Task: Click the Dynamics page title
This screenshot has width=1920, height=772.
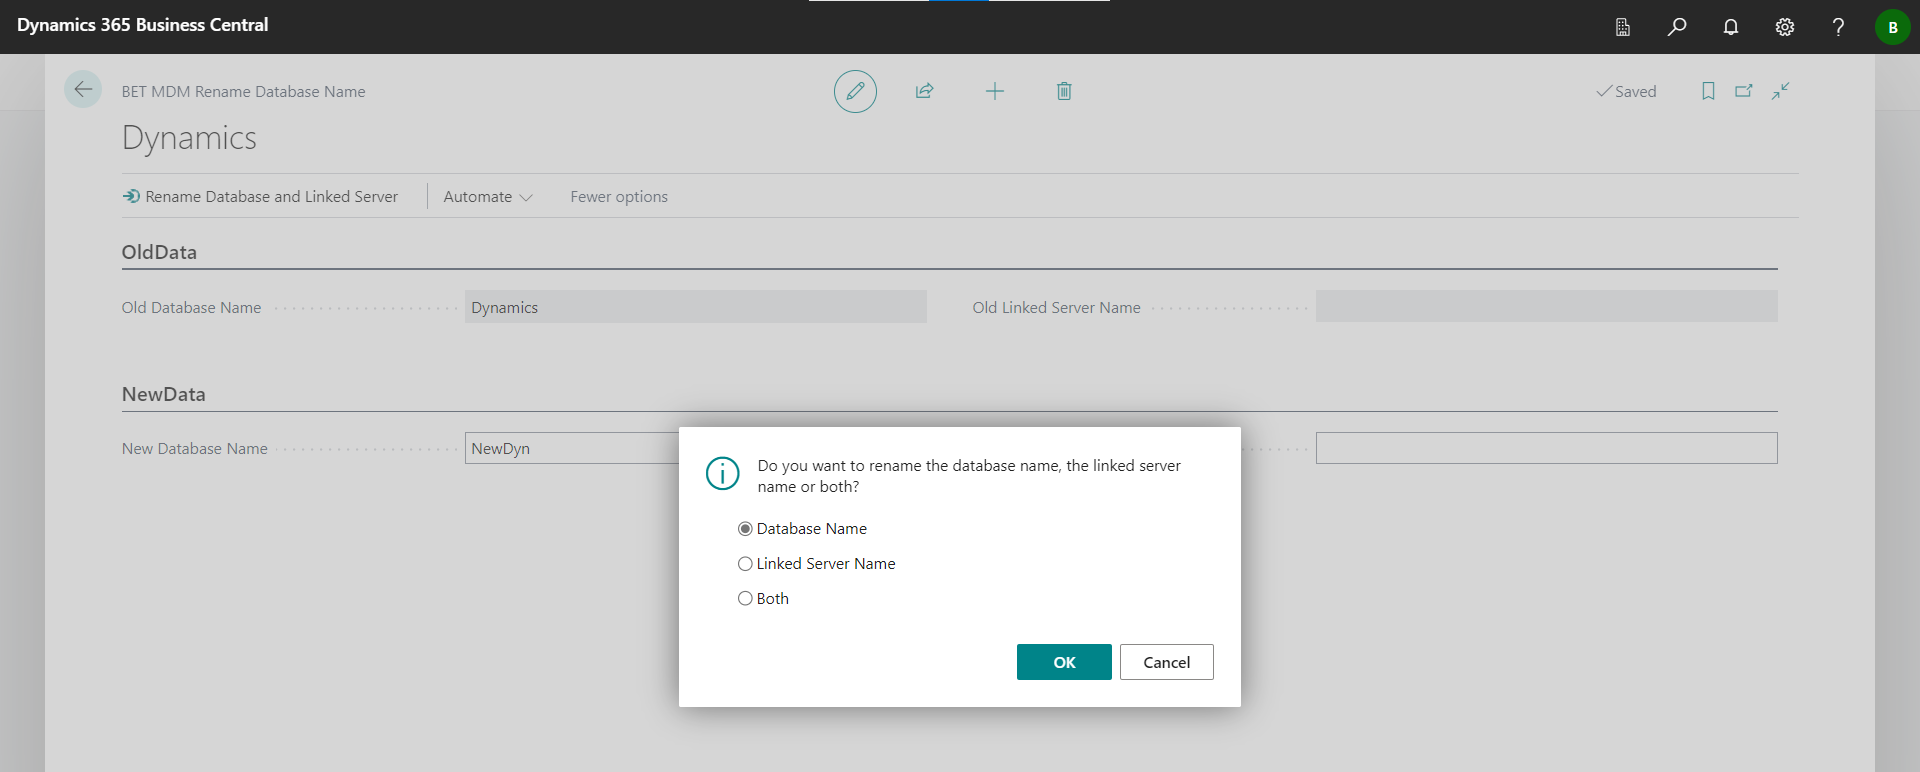Action: pyautogui.click(x=189, y=138)
